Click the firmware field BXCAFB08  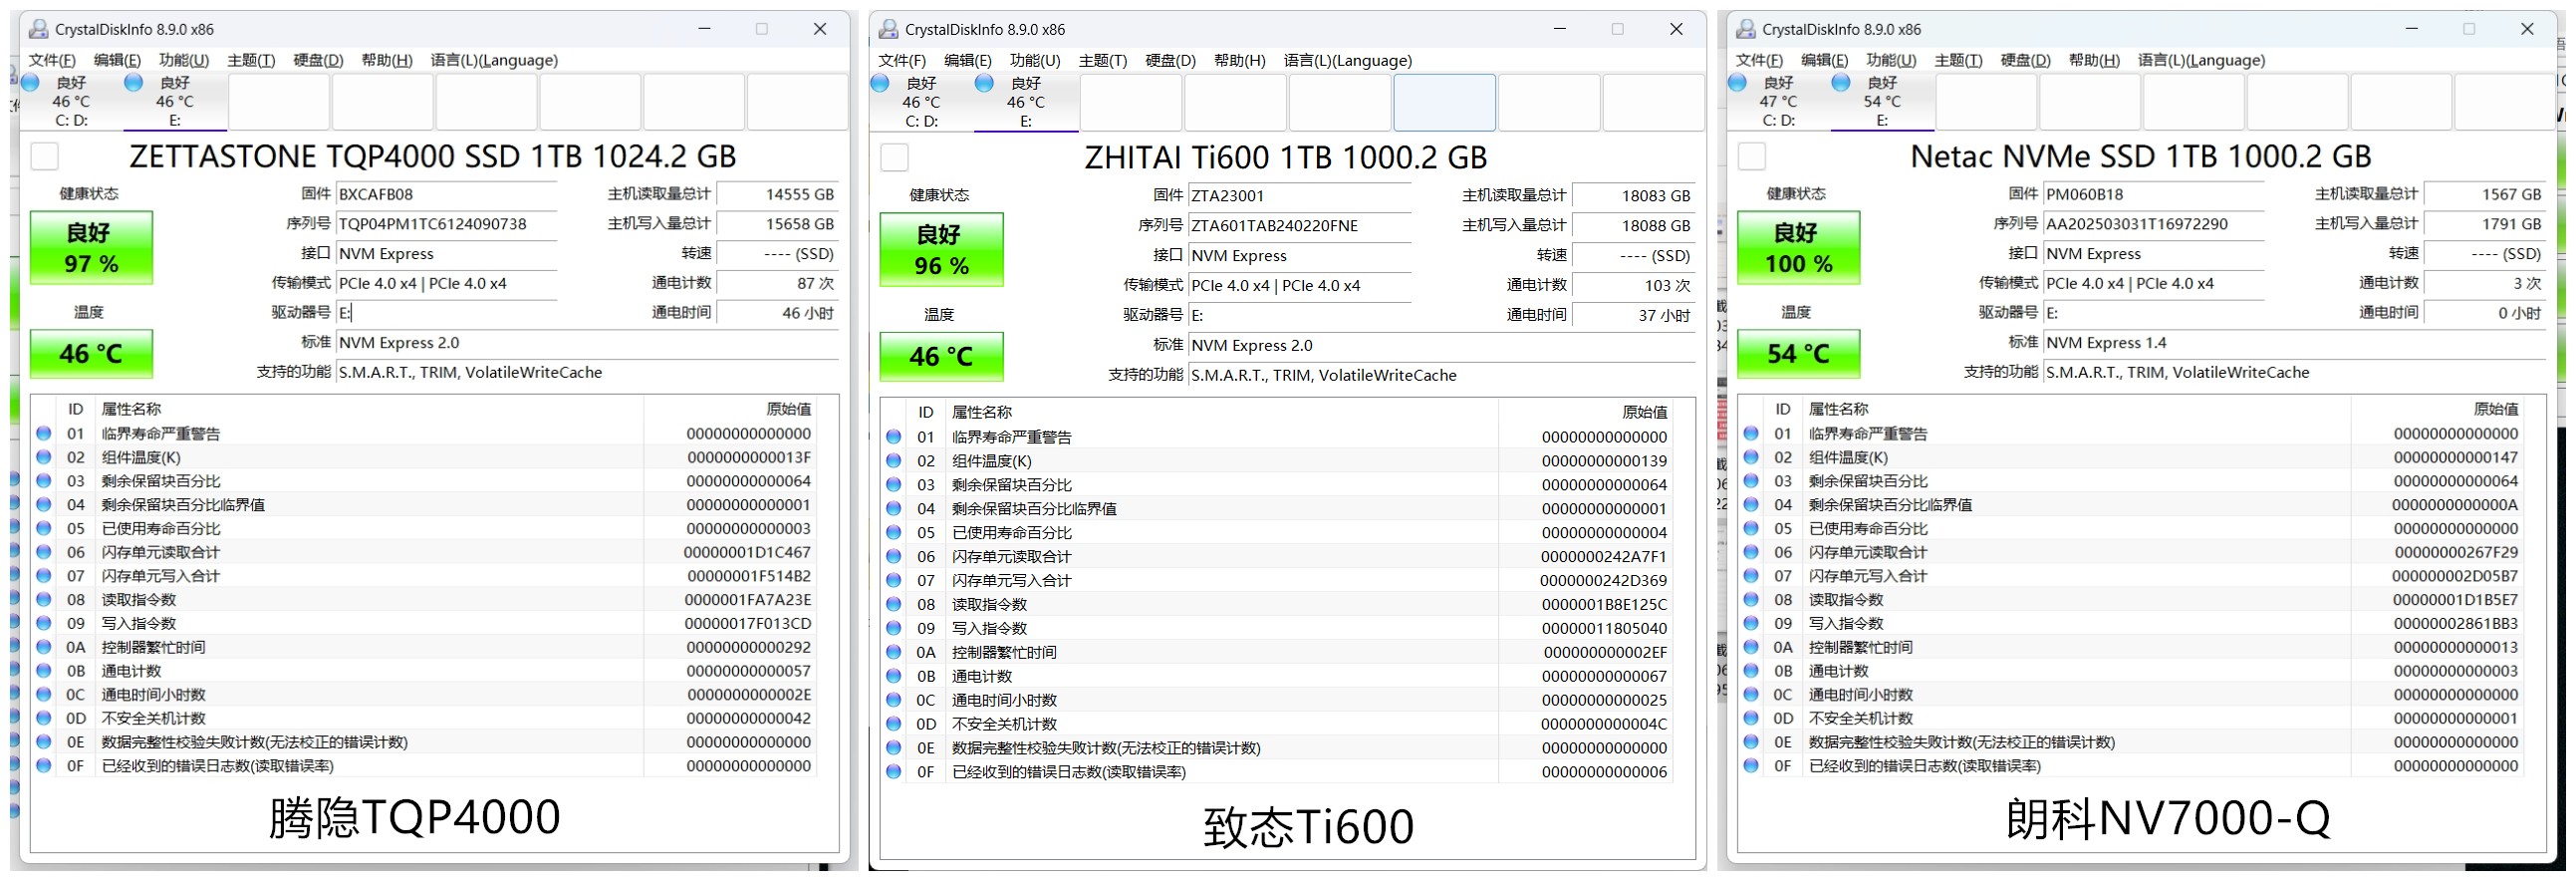point(446,194)
